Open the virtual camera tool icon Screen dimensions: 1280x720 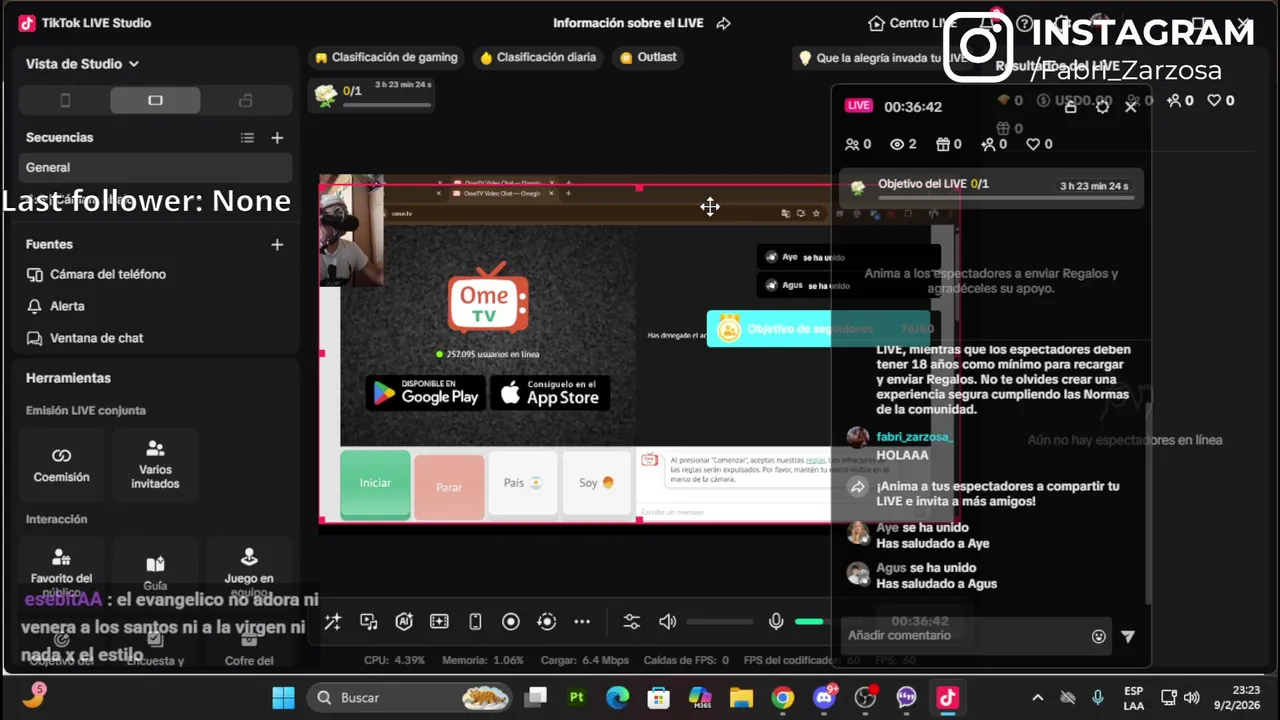click(x=546, y=622)
